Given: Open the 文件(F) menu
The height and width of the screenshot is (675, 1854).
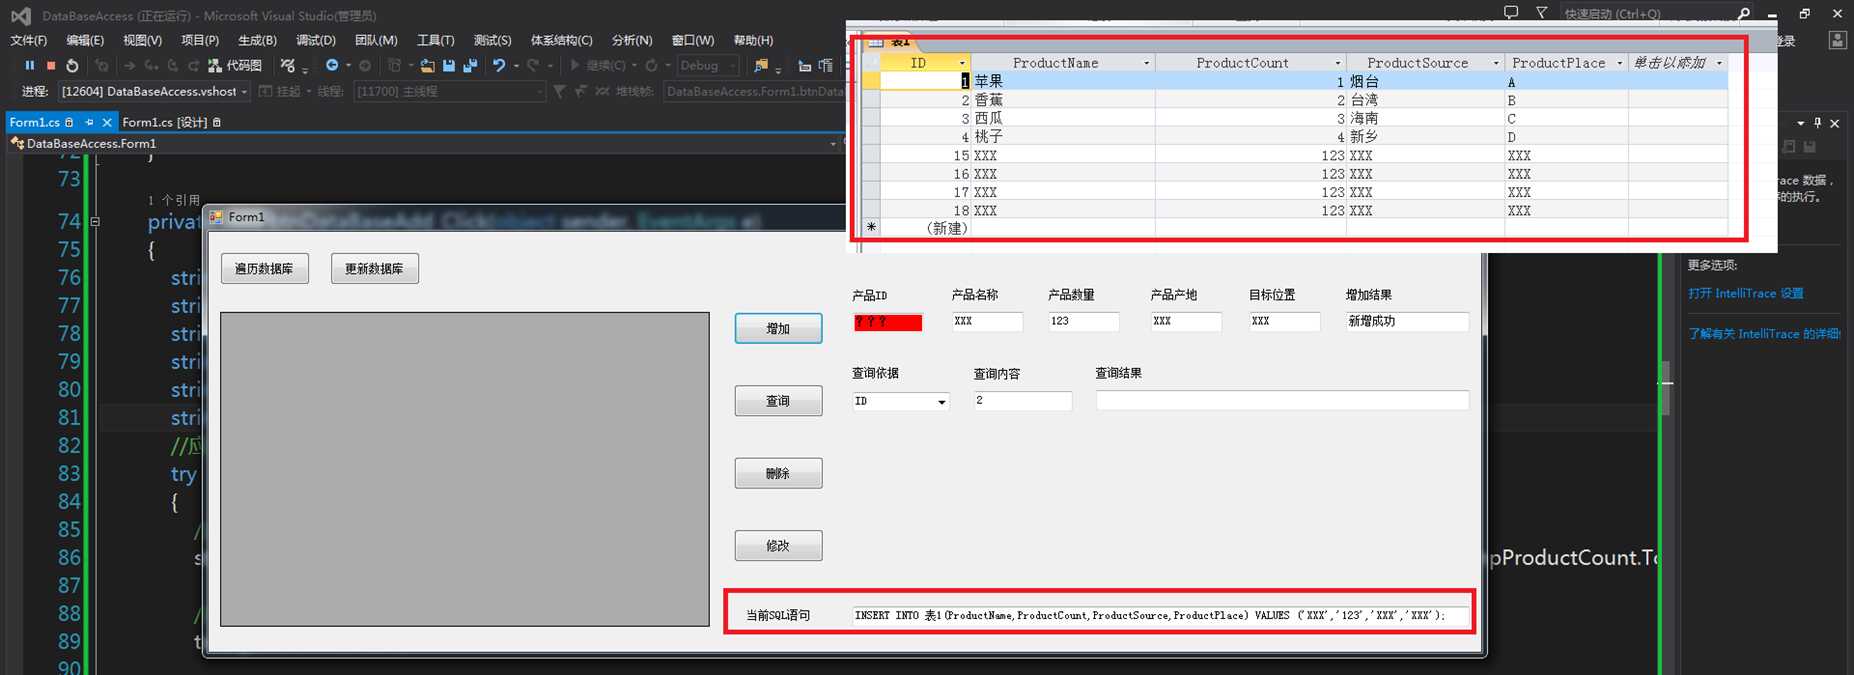Looking at the screenshot, I should (x=29, y=40).
